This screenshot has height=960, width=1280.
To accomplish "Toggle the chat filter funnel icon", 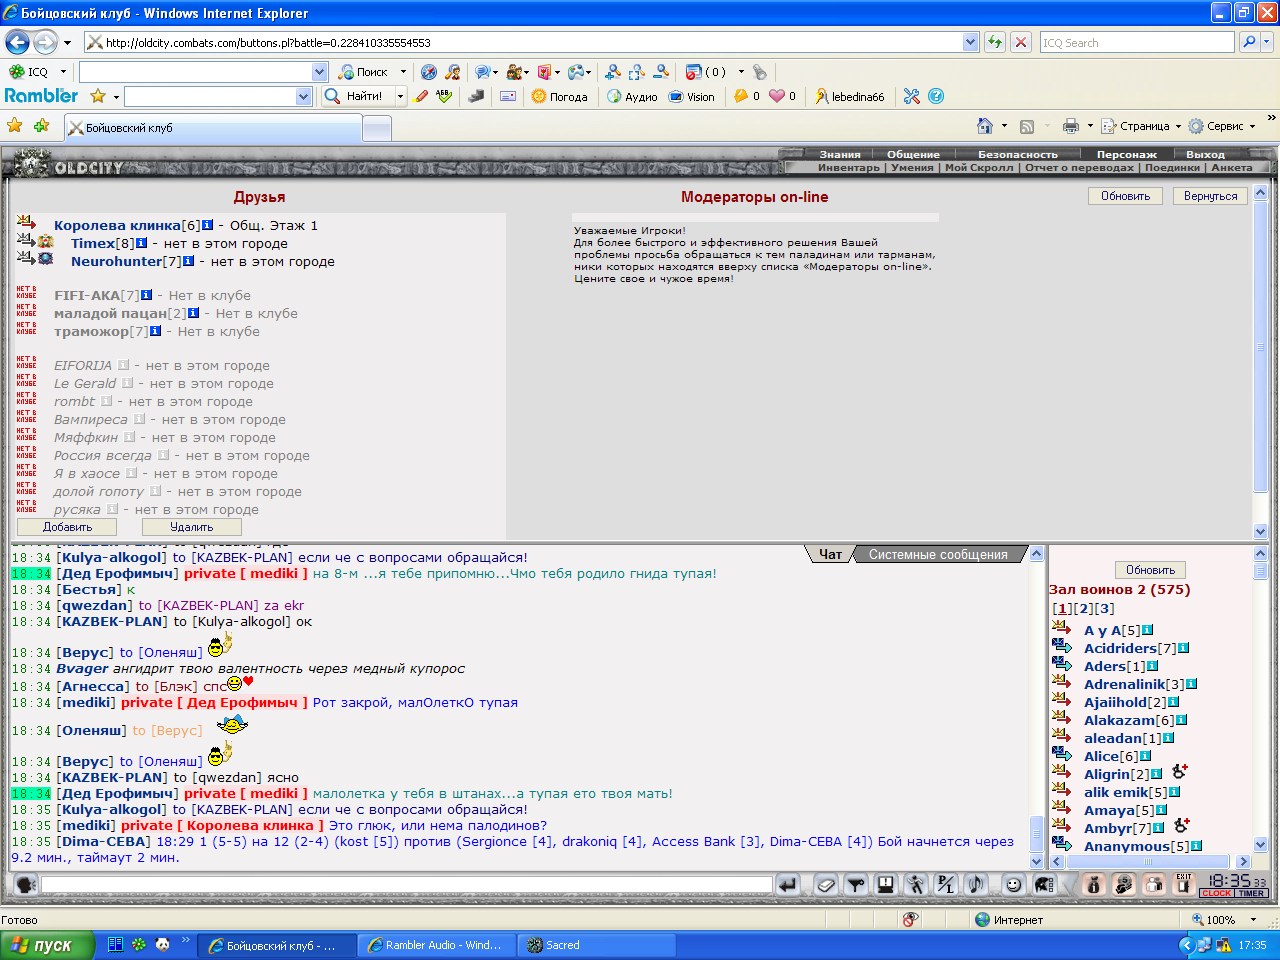I will (x=856, y=885).
